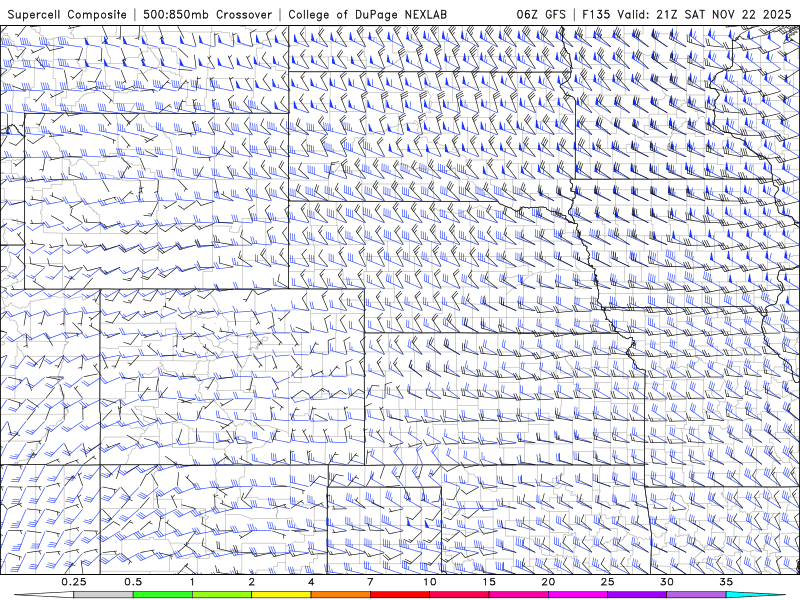Click the '7' legend value label
The image size is (800, 600).
tap(370, 582)
